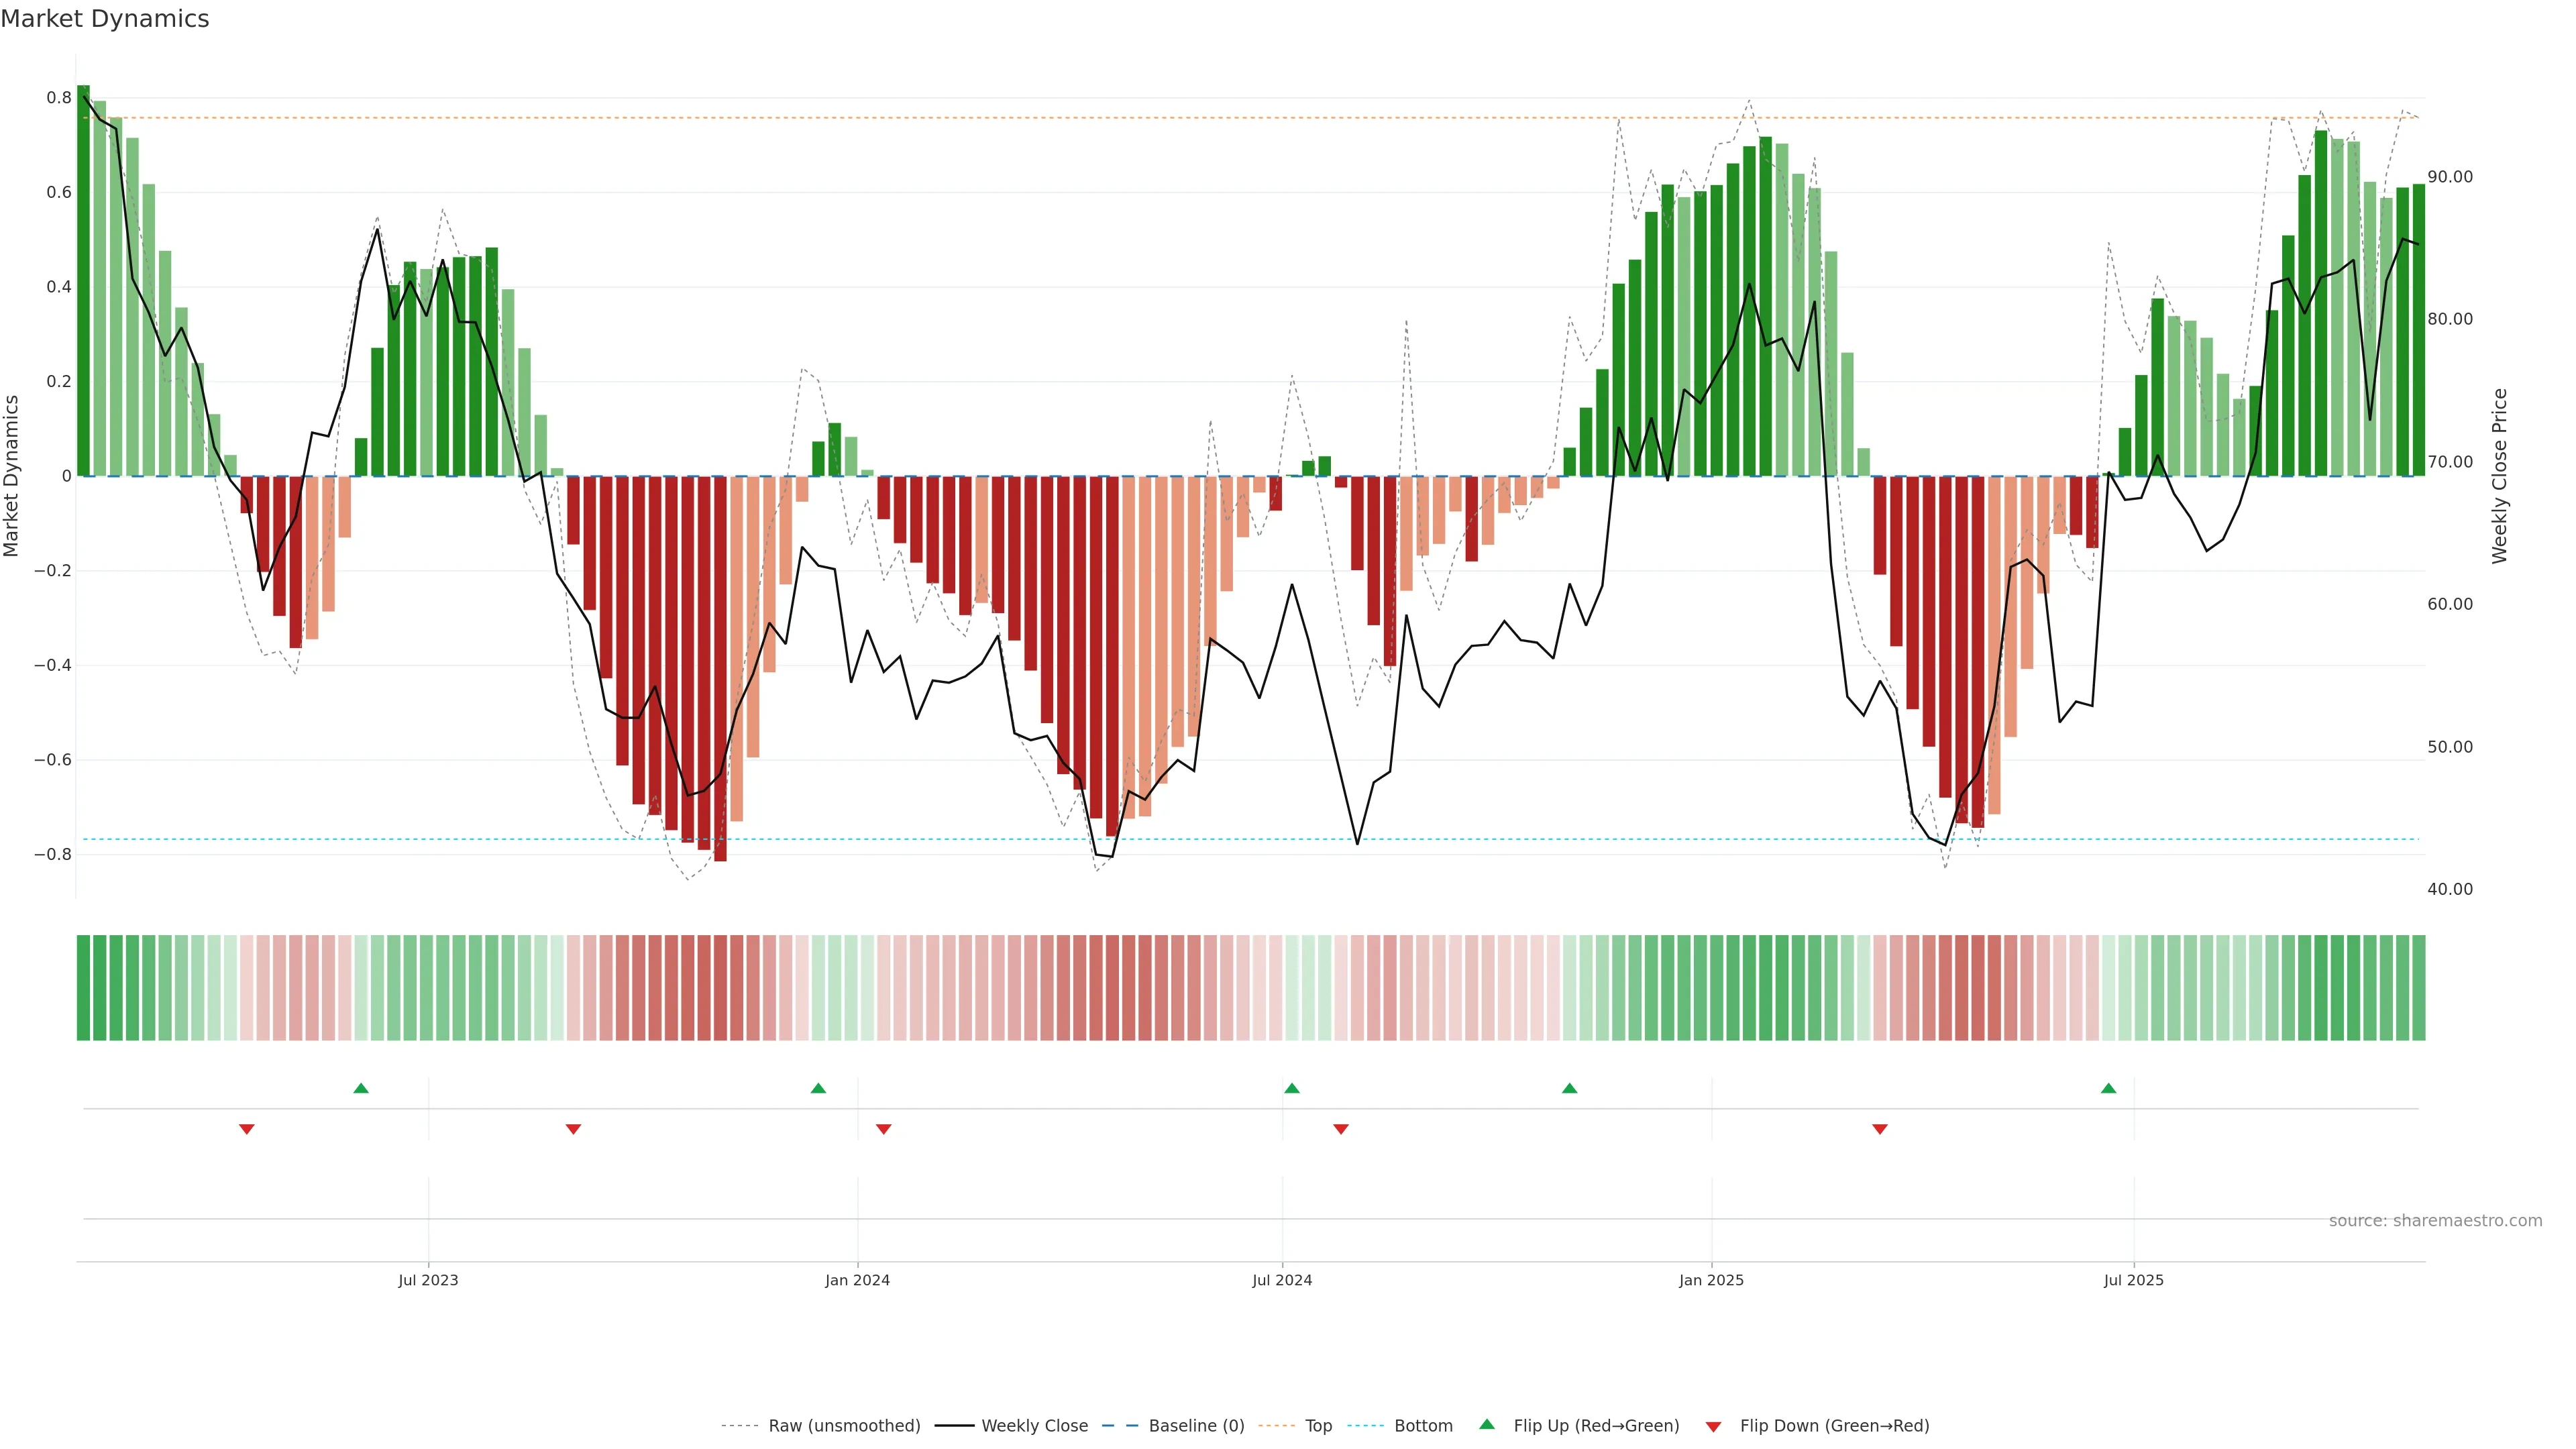
Task: Click the red flip-down triangle after Jan 2024
Action: coord(883,1129)
